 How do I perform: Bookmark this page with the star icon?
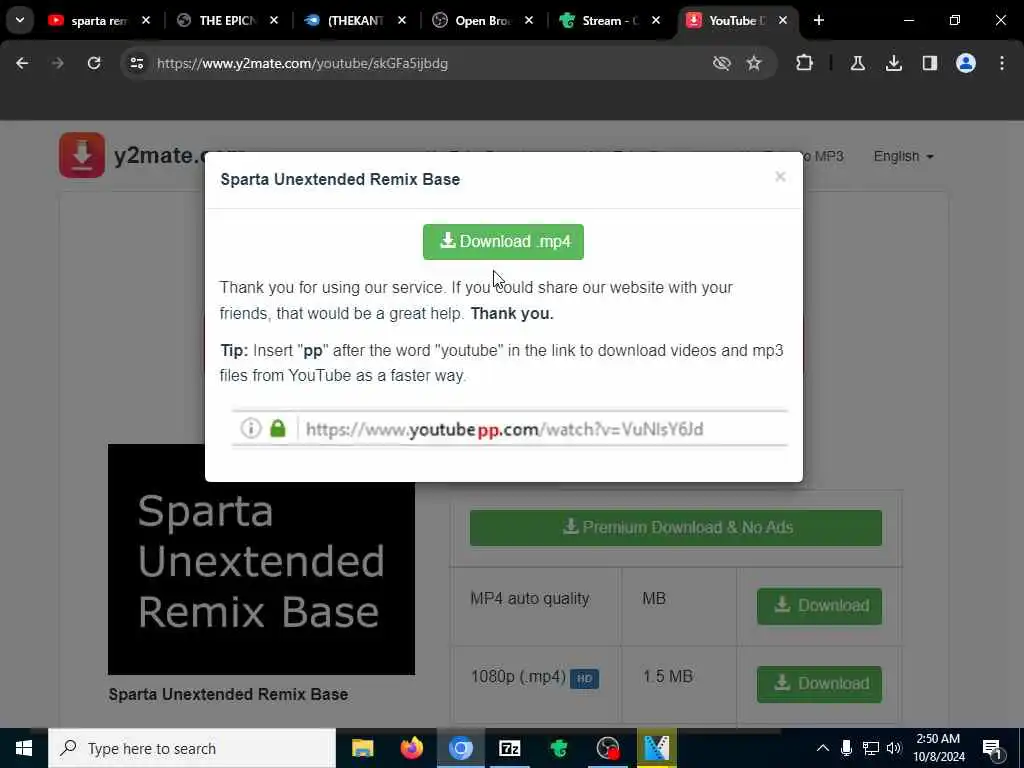pos(754,63)
